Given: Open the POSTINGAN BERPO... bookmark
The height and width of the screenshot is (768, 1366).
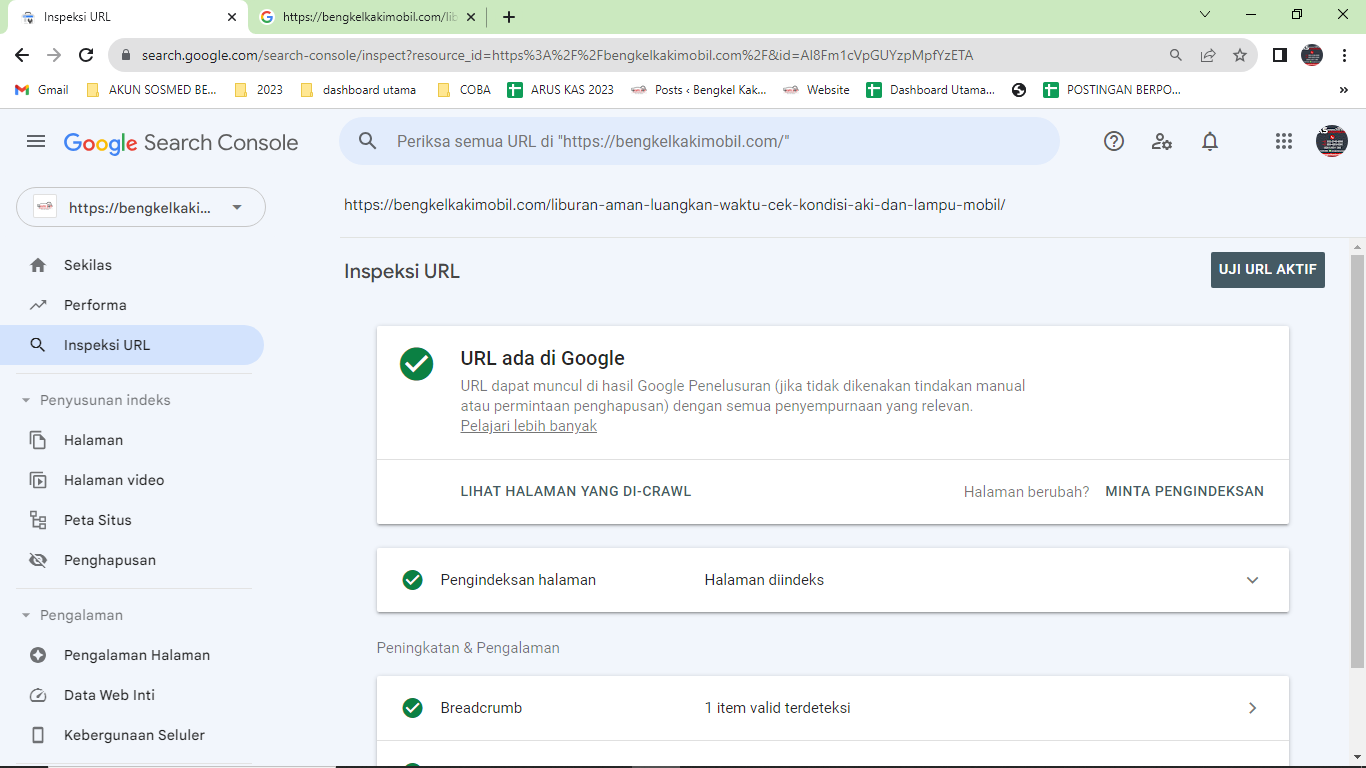Looking at the screenshot, I should click(x=1112, y=90).
